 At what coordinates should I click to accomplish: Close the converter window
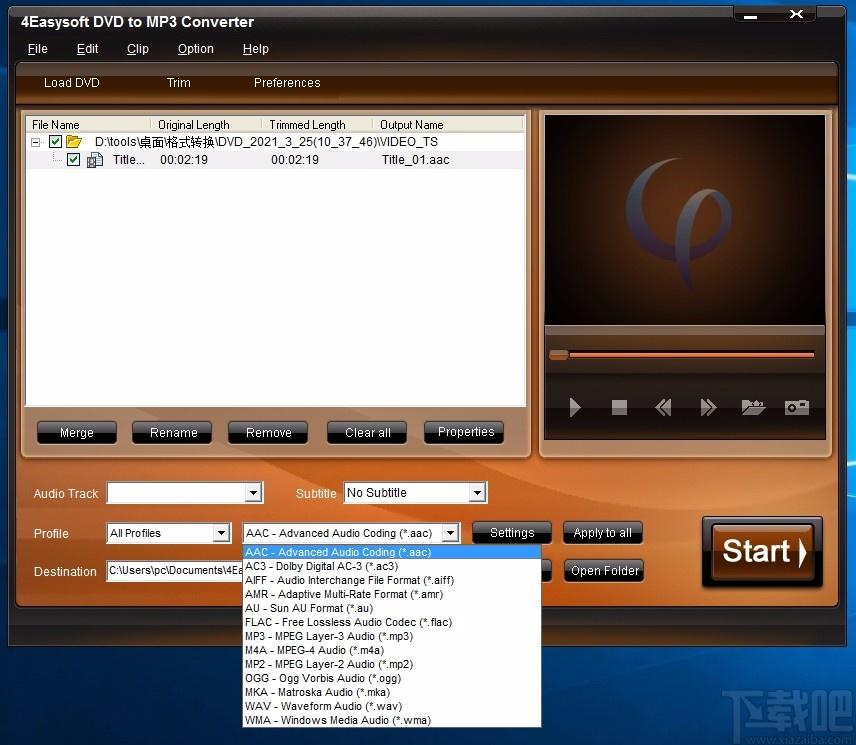pos(796,15)
